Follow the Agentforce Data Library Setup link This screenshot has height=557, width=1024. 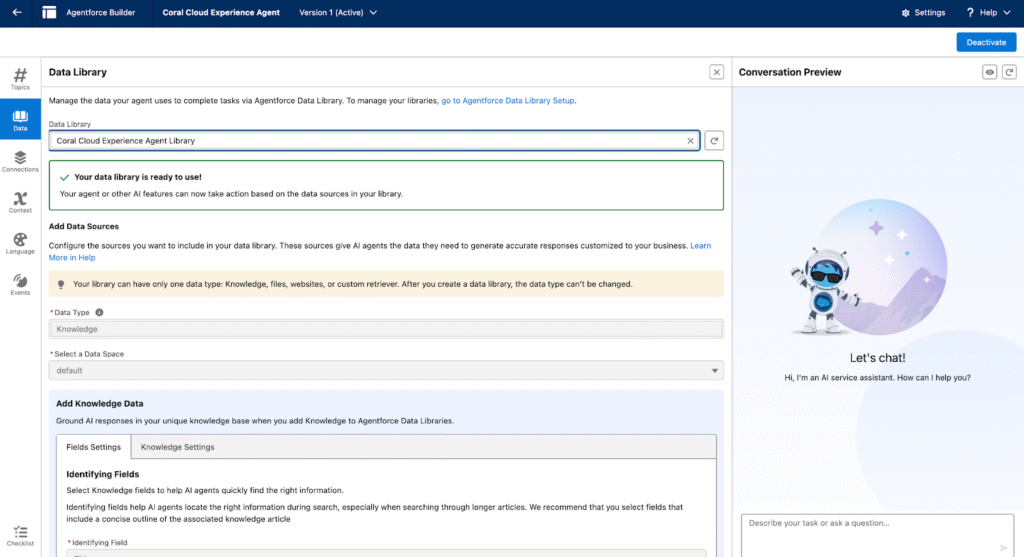[x=508, y=100]
